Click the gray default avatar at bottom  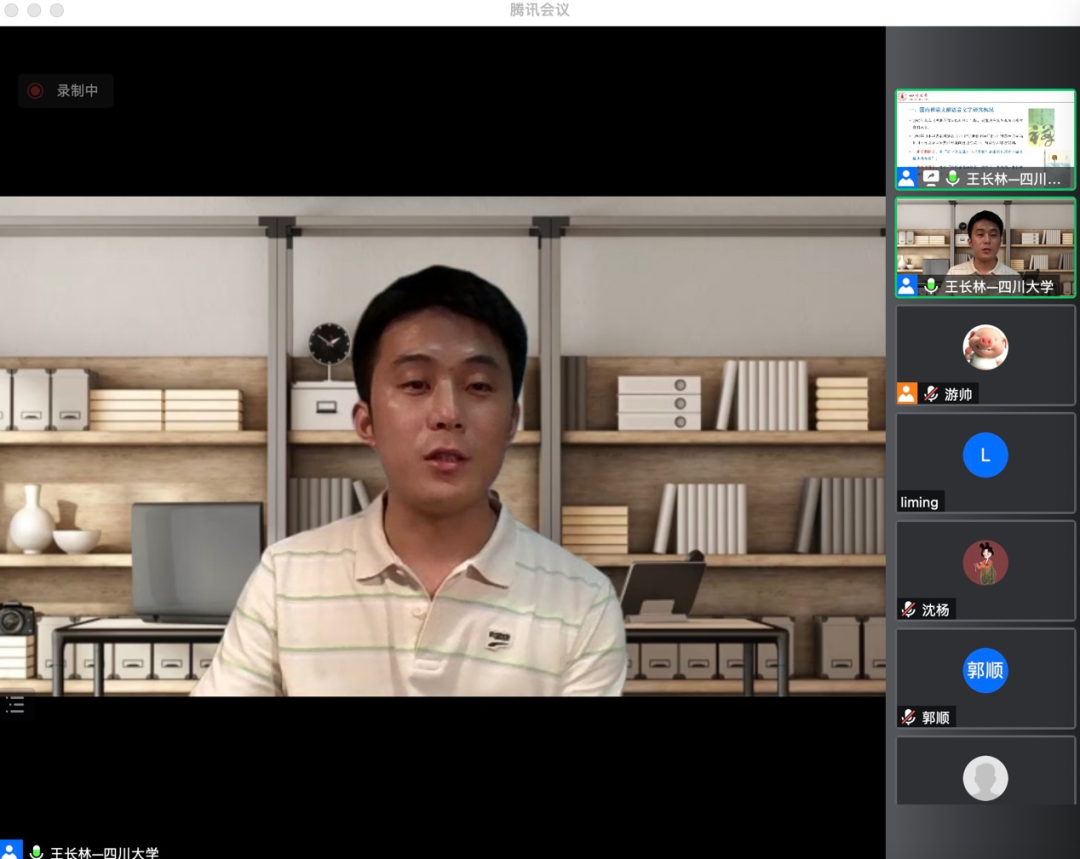click(x=985, y=778)
